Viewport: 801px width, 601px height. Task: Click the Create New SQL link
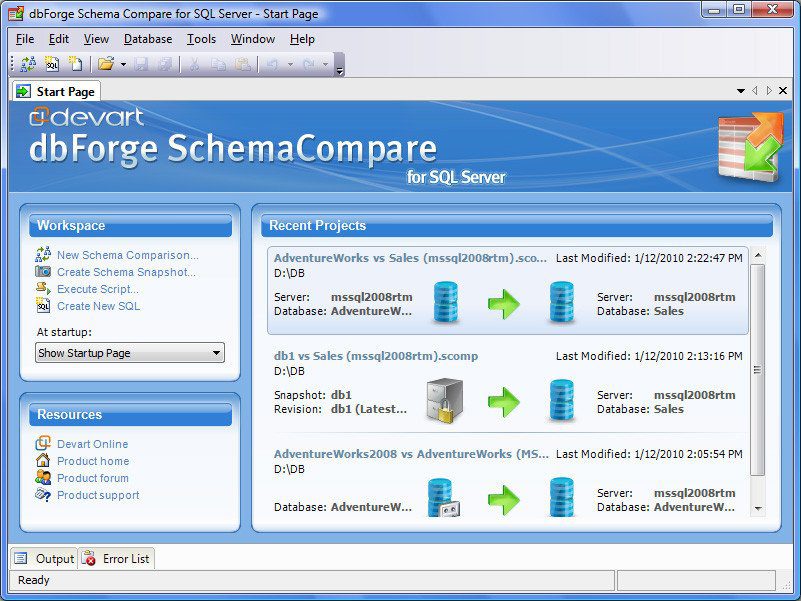pos(98,306)
